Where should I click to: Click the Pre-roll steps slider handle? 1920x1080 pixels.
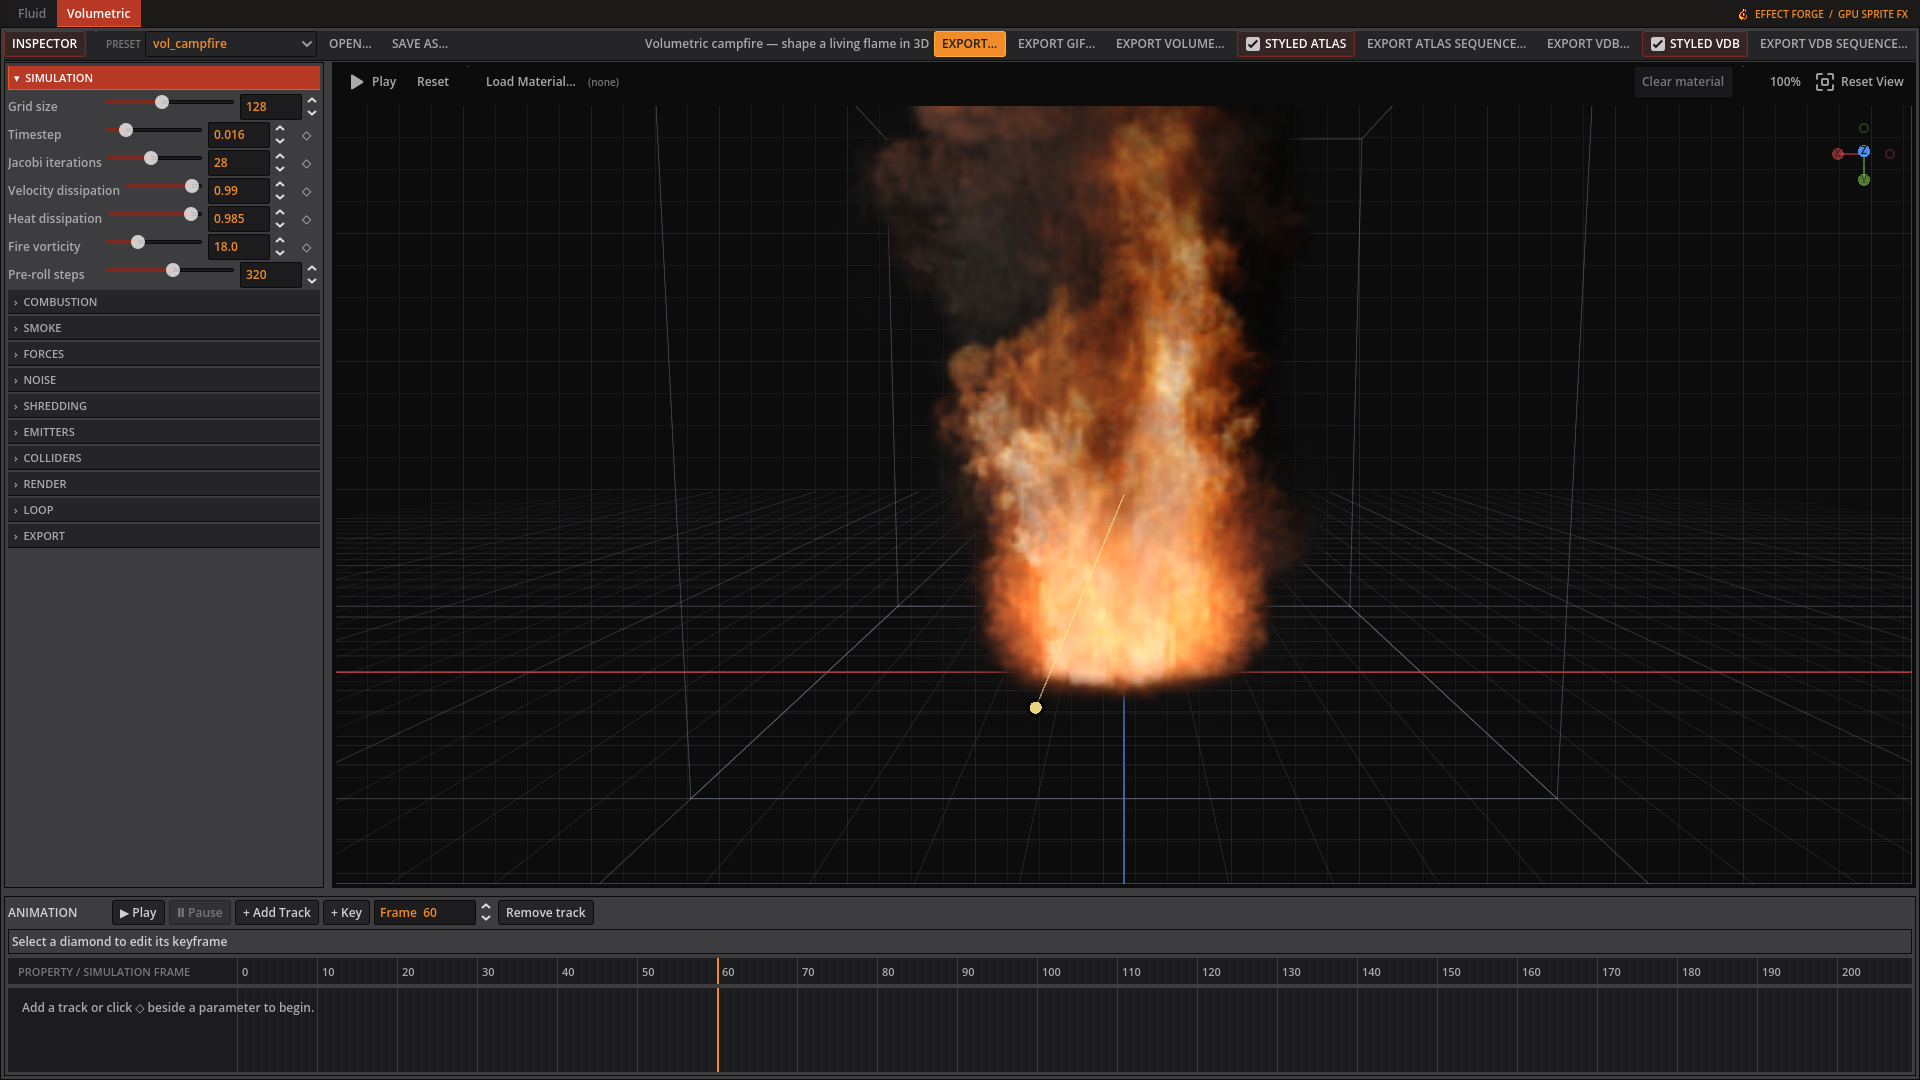coord(173,270)
